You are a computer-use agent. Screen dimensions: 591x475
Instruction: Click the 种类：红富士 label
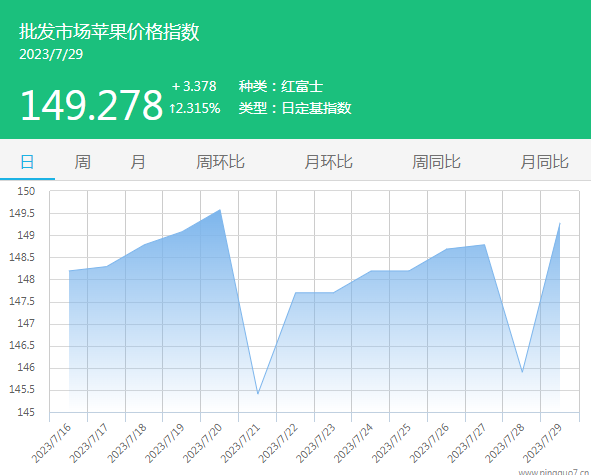tap(281, 86)
